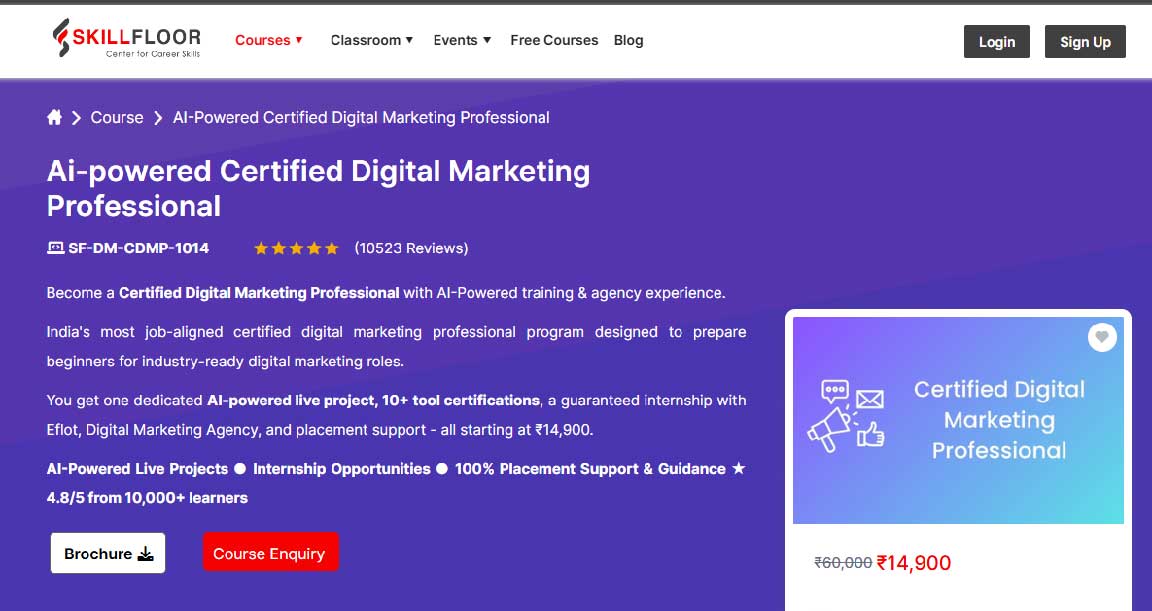
Task: Open the Certified Digital Marketing Professional thumbnail
Action: pyautogui.click(x=958, y=420)
